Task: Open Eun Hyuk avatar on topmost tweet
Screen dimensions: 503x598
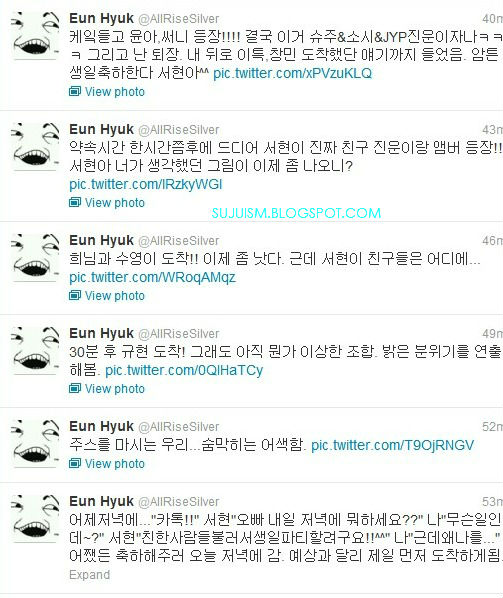Action: [35, 35]
